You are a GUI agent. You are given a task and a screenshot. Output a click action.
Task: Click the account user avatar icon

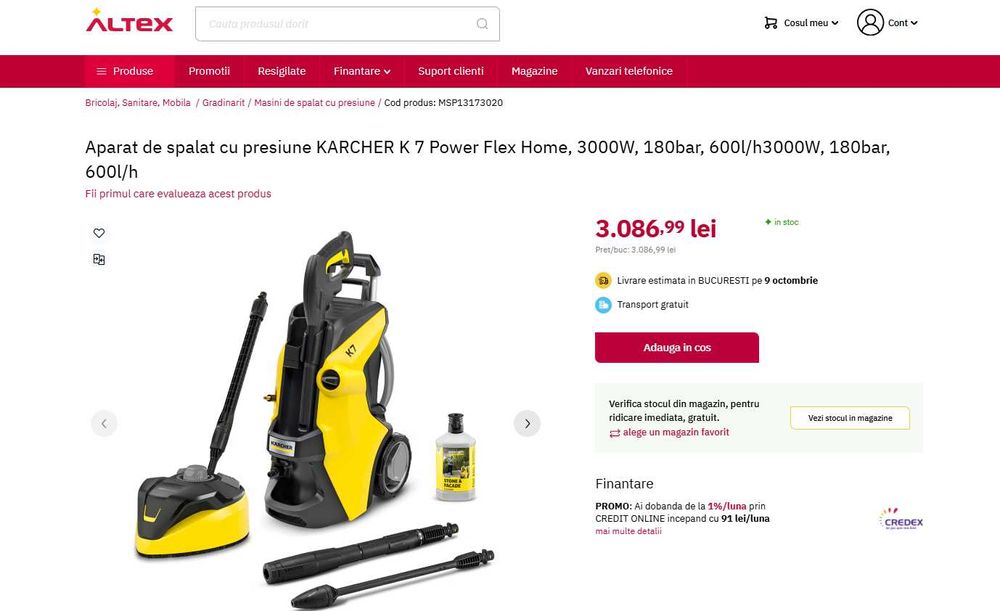pyautogui.click(x=870, y=22)
